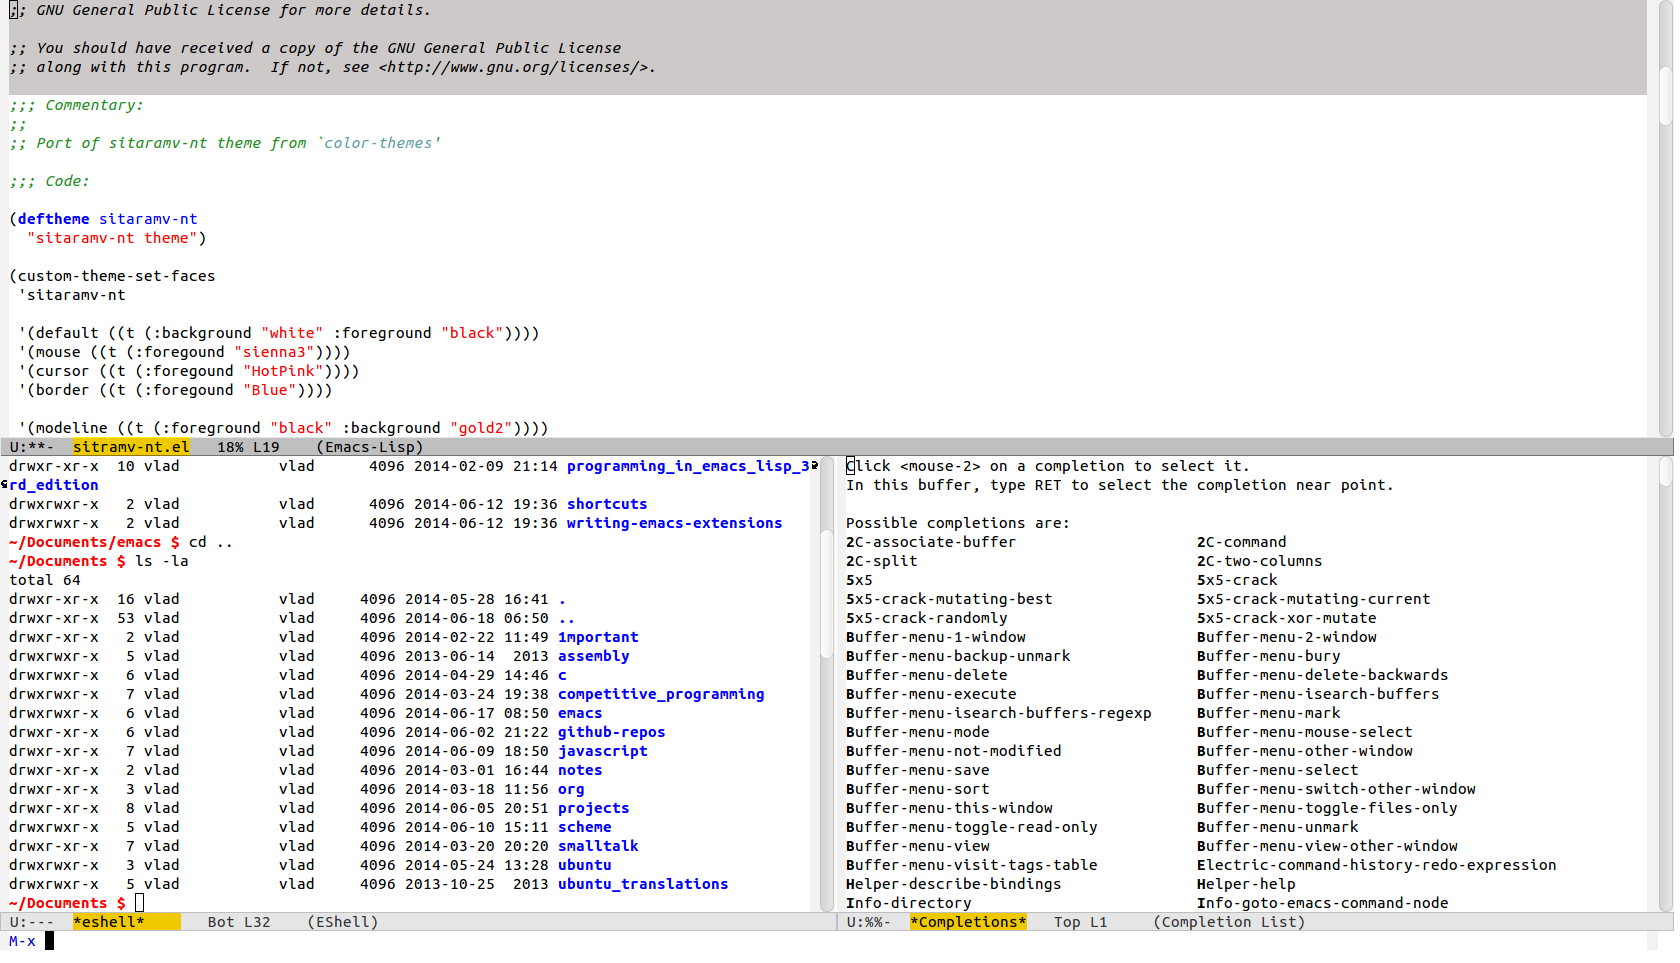
Task: Choose Buffer-menu-not-modified completion
Action: 954,751
